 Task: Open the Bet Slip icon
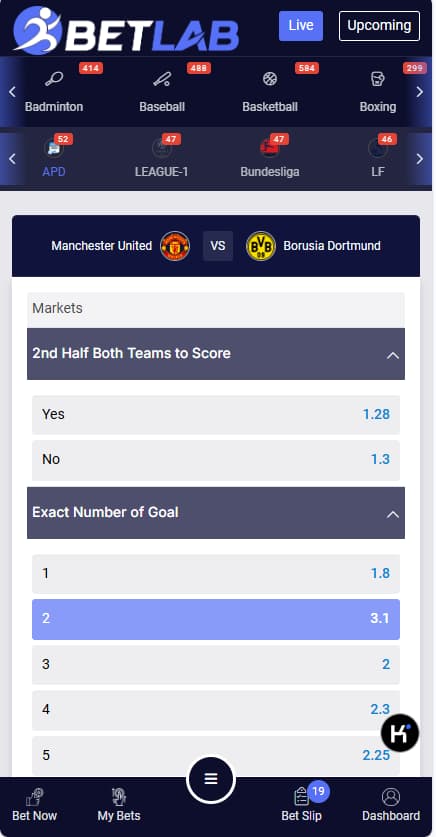click(302, 797)
